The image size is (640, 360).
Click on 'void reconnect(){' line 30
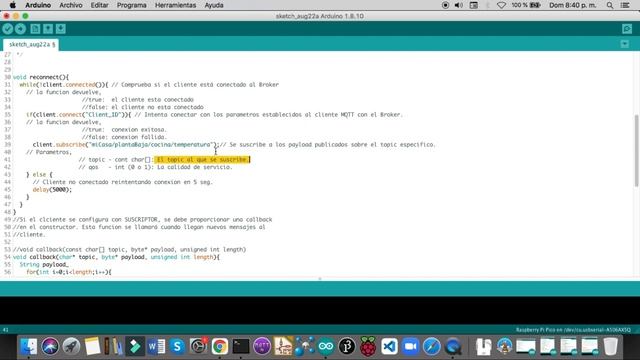click(x=41, y=77)
